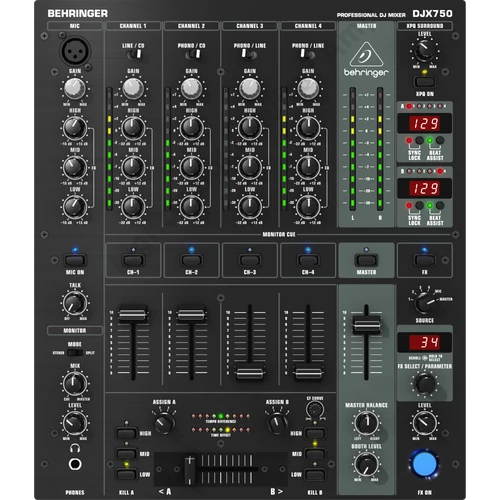Click the MASTER BALANCE knob
The image size is (500, 500).
366,423
